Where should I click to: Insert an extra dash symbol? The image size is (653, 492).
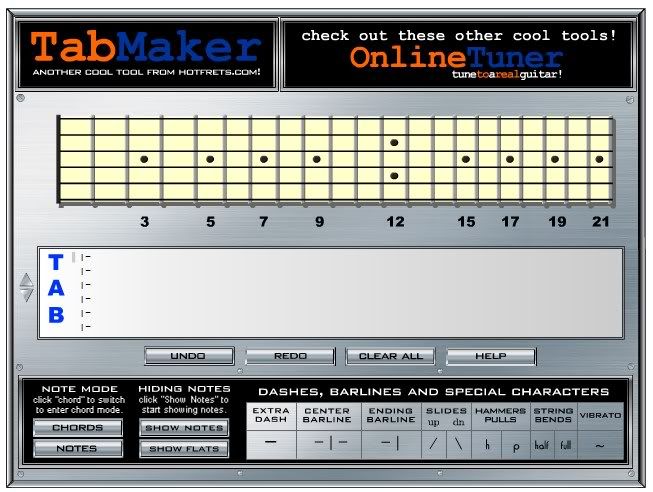[x=271, y=445]
